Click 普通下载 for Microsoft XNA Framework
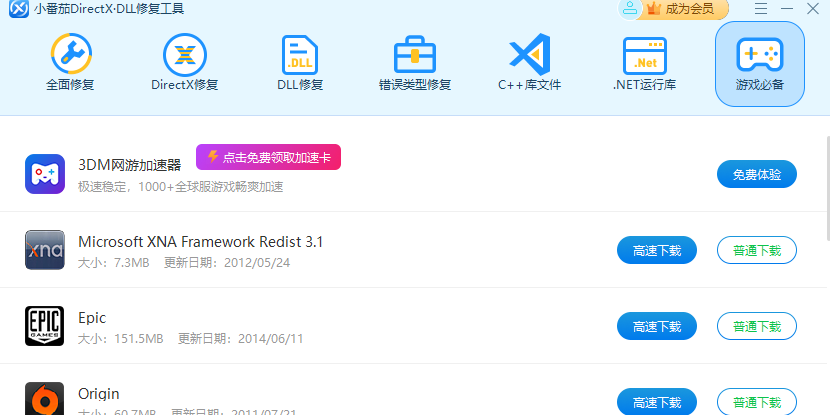 pos(757,250)
